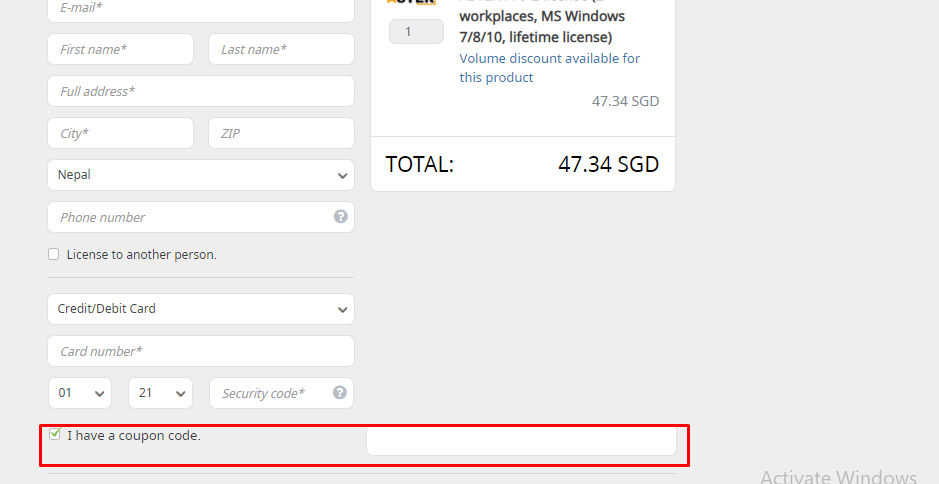Click the ZIP input field

(x=281, y=133)
